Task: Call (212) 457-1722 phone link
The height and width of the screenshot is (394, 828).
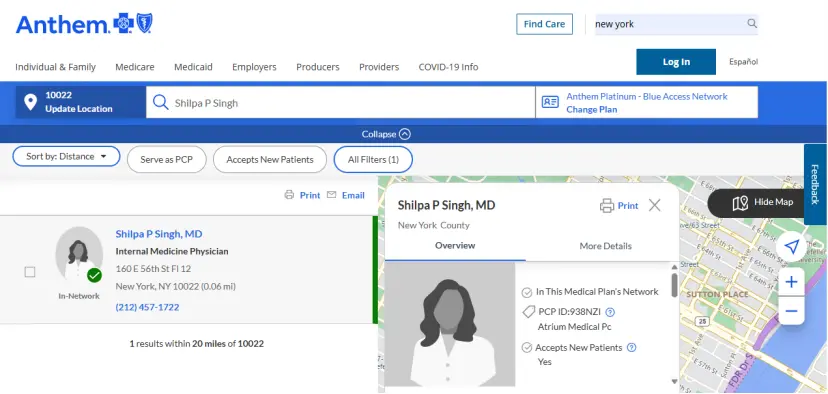Action: 147,307
